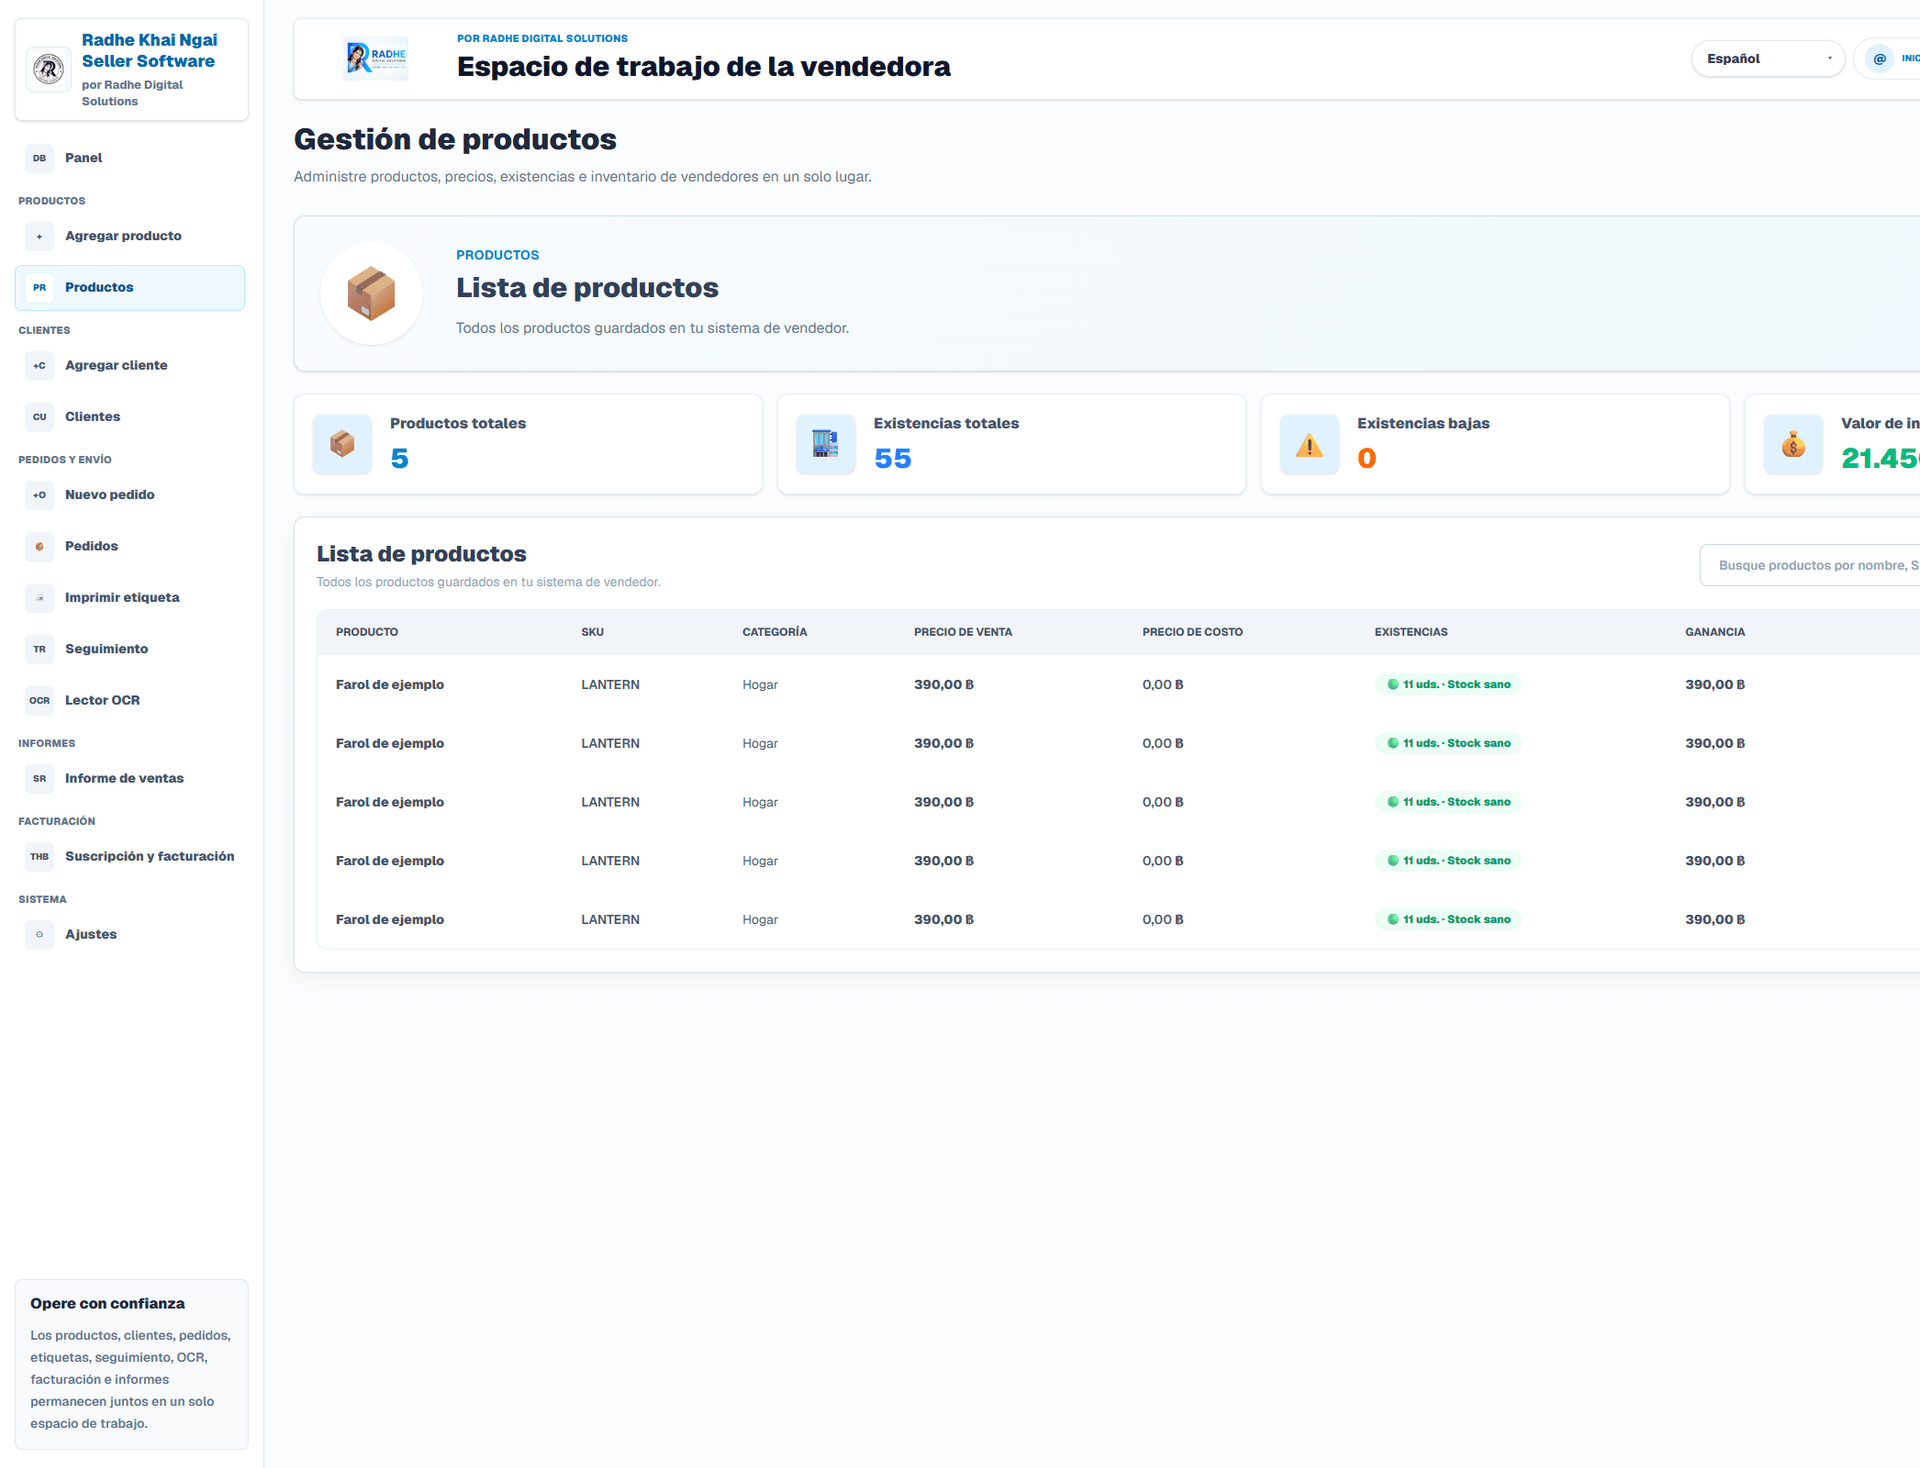Click the DB icon beside Panel
This screenshot has height=1468, width=1920.
39,158
